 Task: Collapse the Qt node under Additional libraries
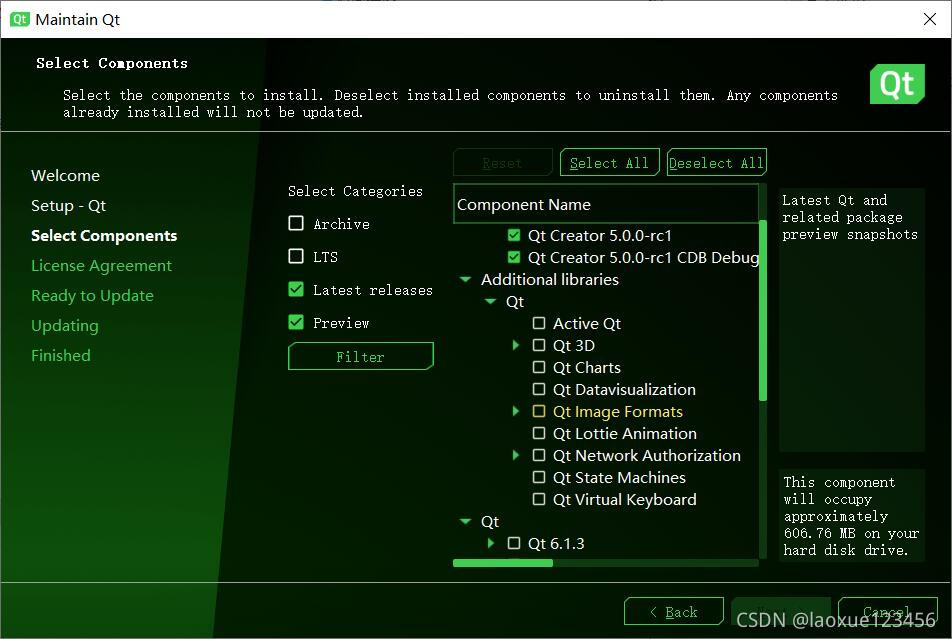491,301
